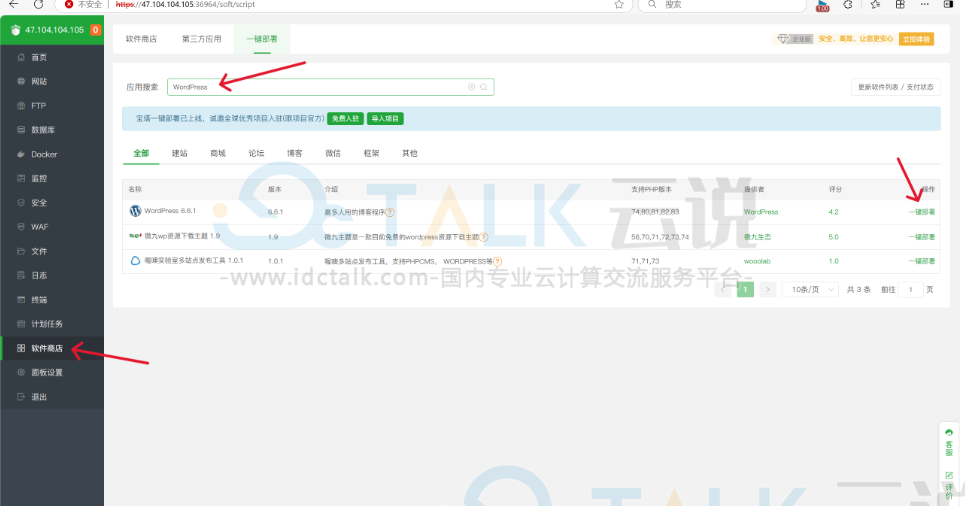Open 评价 feedback widget
Image resolution: width=965 pixels, height=506 pixels.
tap(948, 486)
